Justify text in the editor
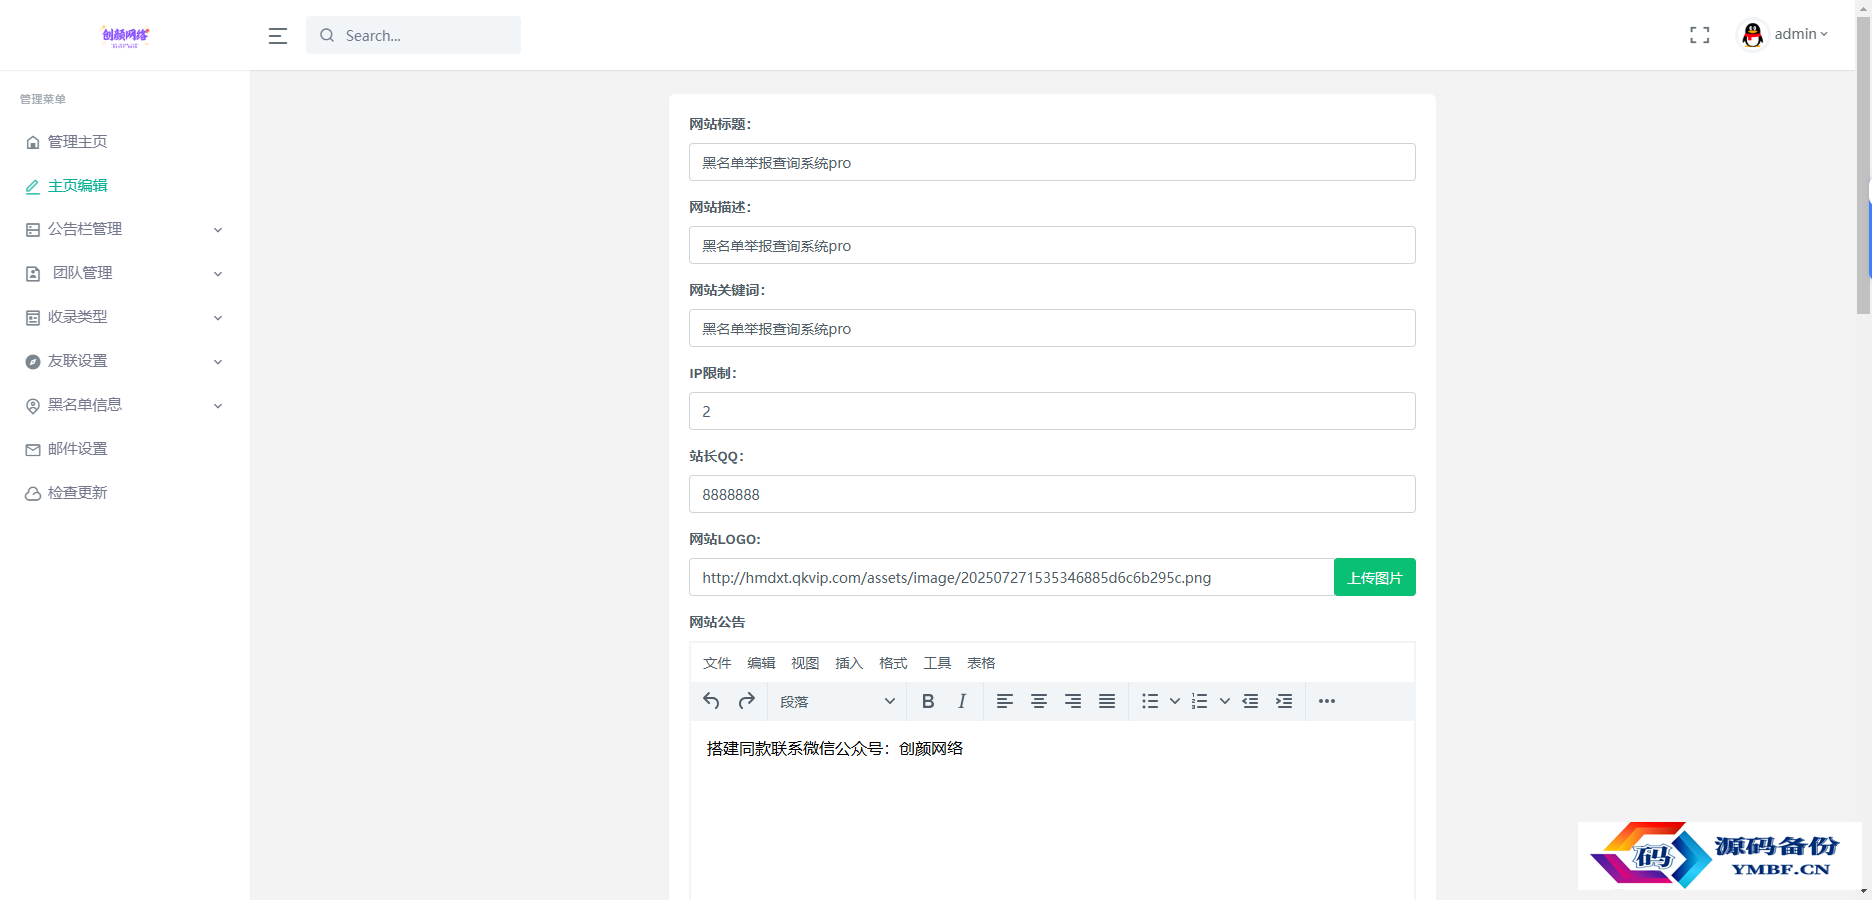 (x=1107, y=701)
